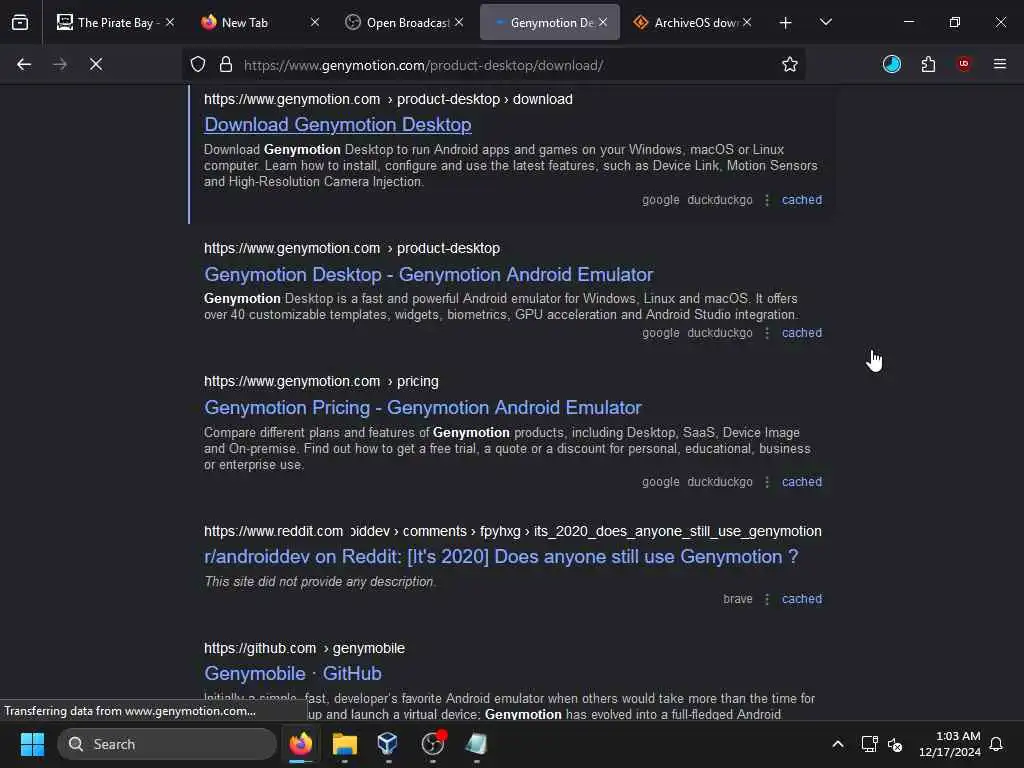Open the Extensions puzzle-piece menu

pyautogui.click(x=928, y=64)
